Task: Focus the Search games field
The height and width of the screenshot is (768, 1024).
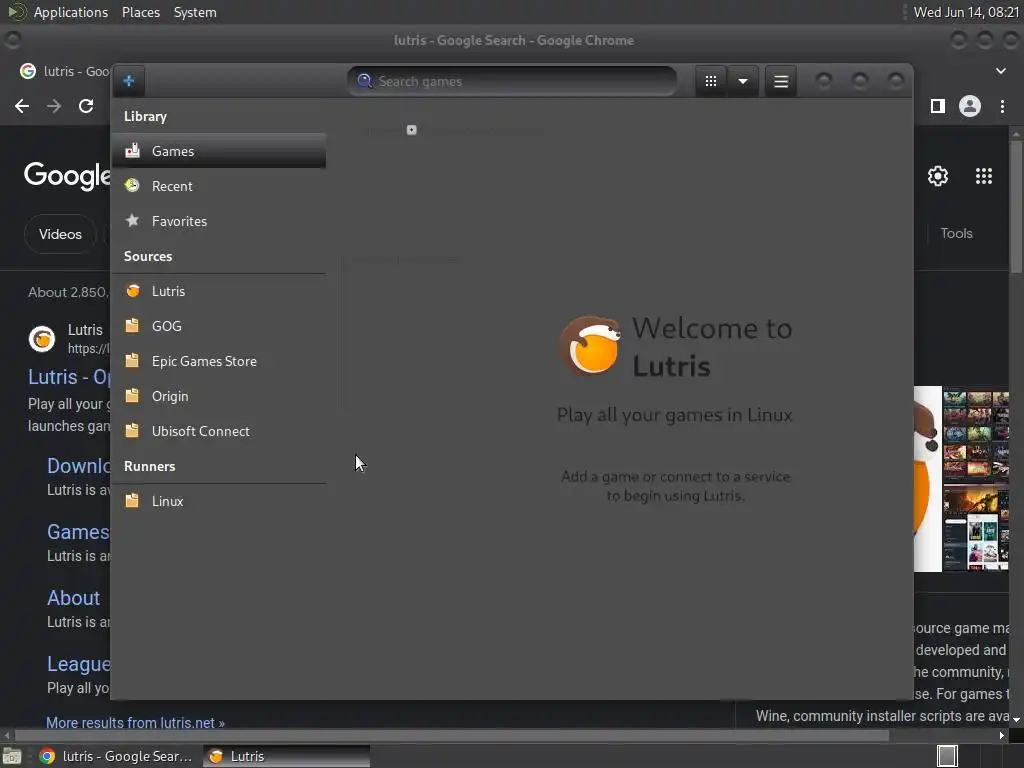Action: click(x=512, y=81)
